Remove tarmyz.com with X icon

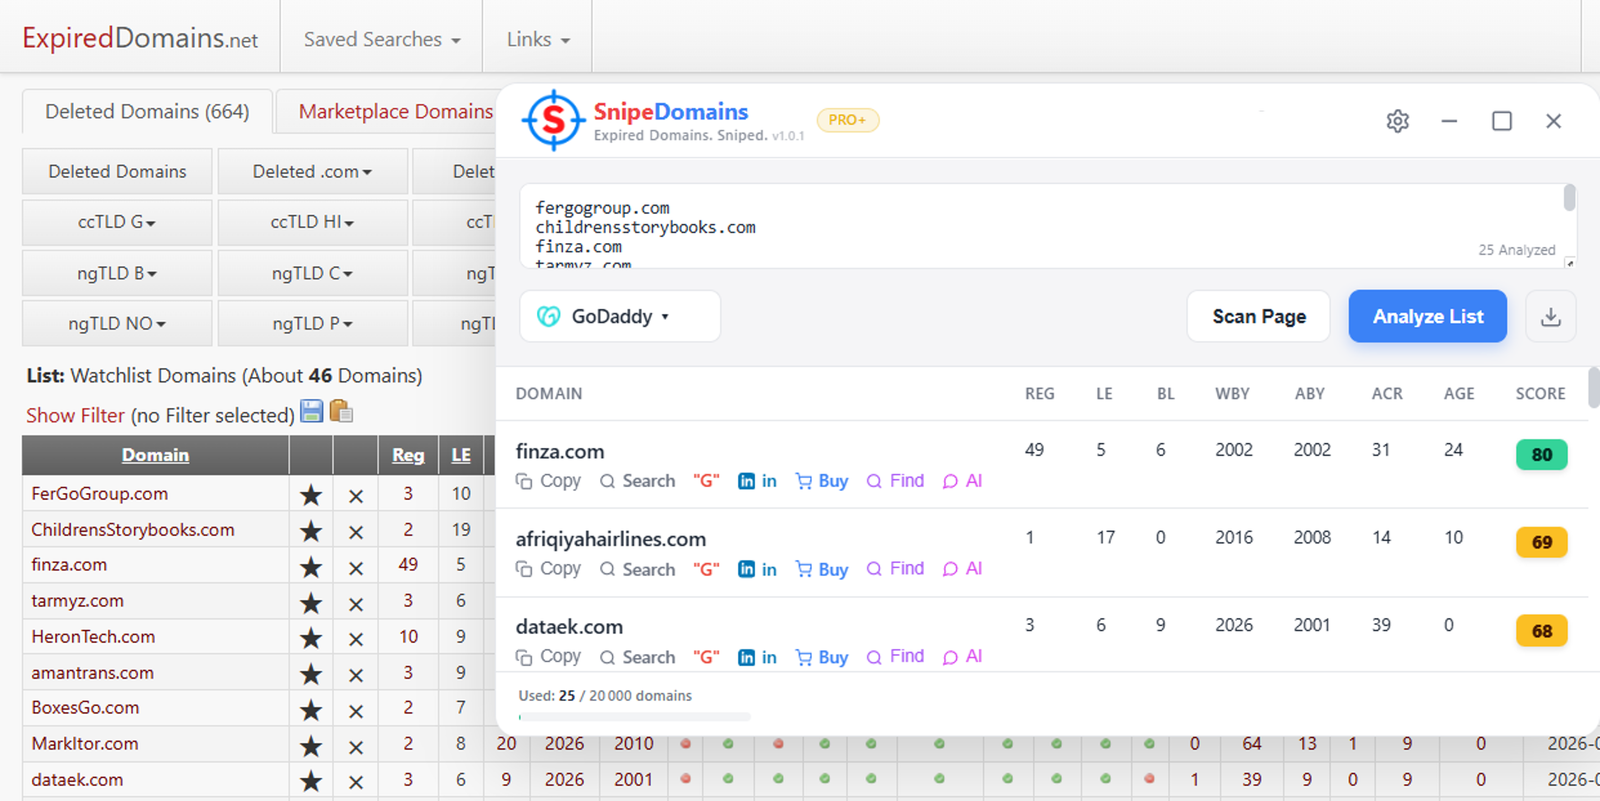pyautogui.click(x=356, y=604)
